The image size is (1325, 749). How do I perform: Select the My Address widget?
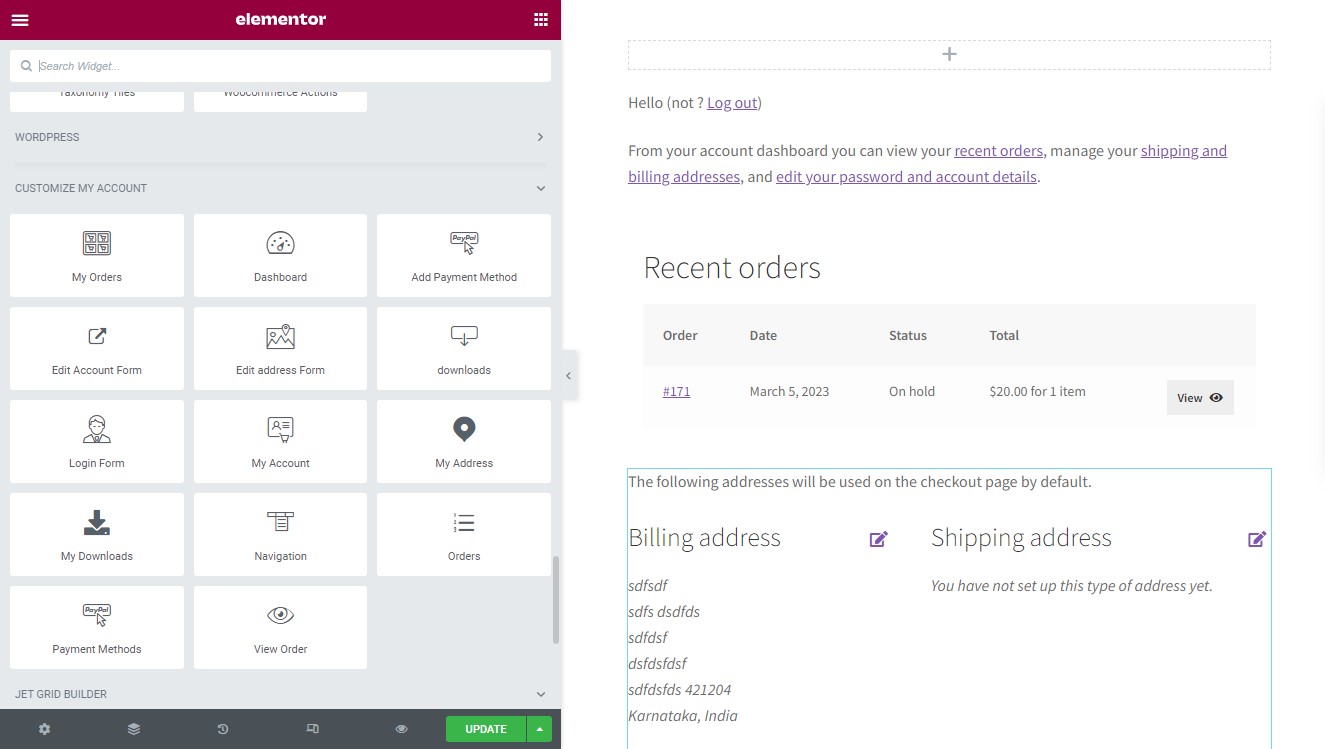[x=464, y=441]
